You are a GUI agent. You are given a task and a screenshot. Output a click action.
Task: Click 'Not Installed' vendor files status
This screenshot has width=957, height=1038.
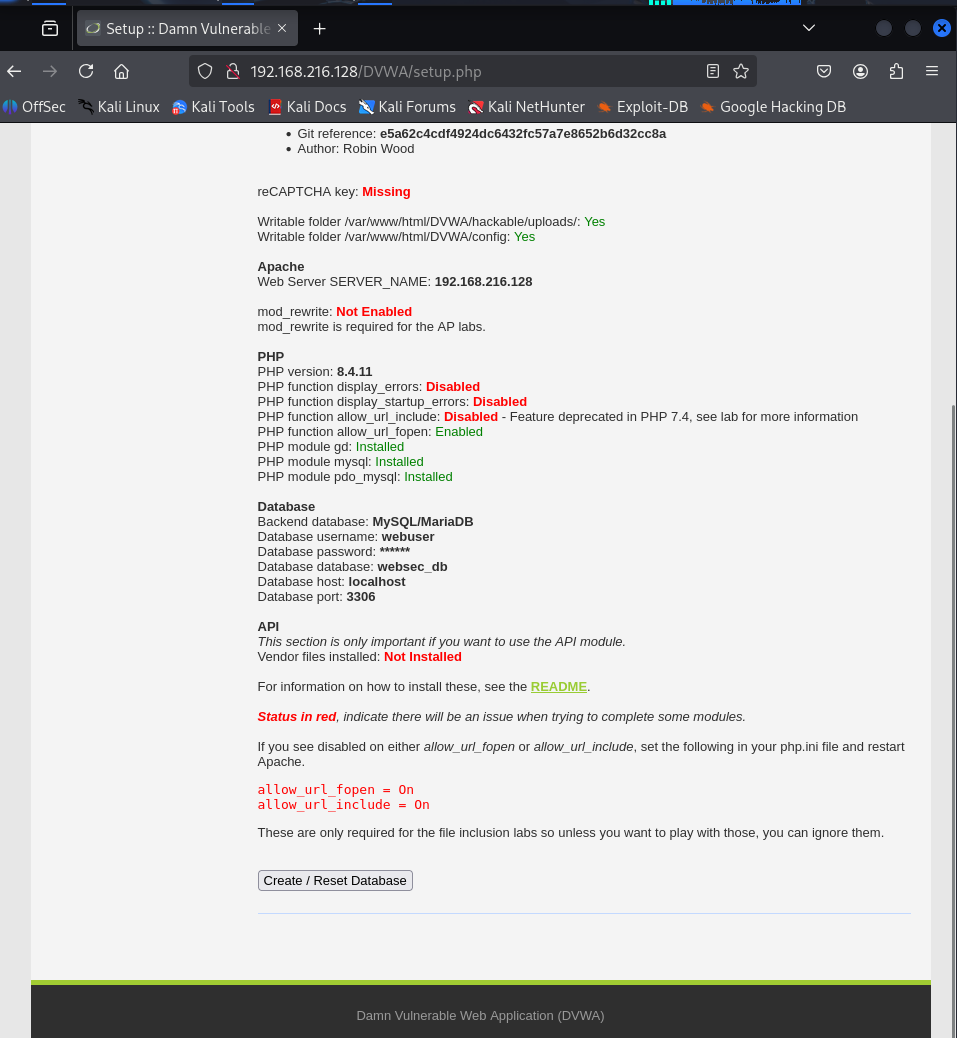coord(423,657)
